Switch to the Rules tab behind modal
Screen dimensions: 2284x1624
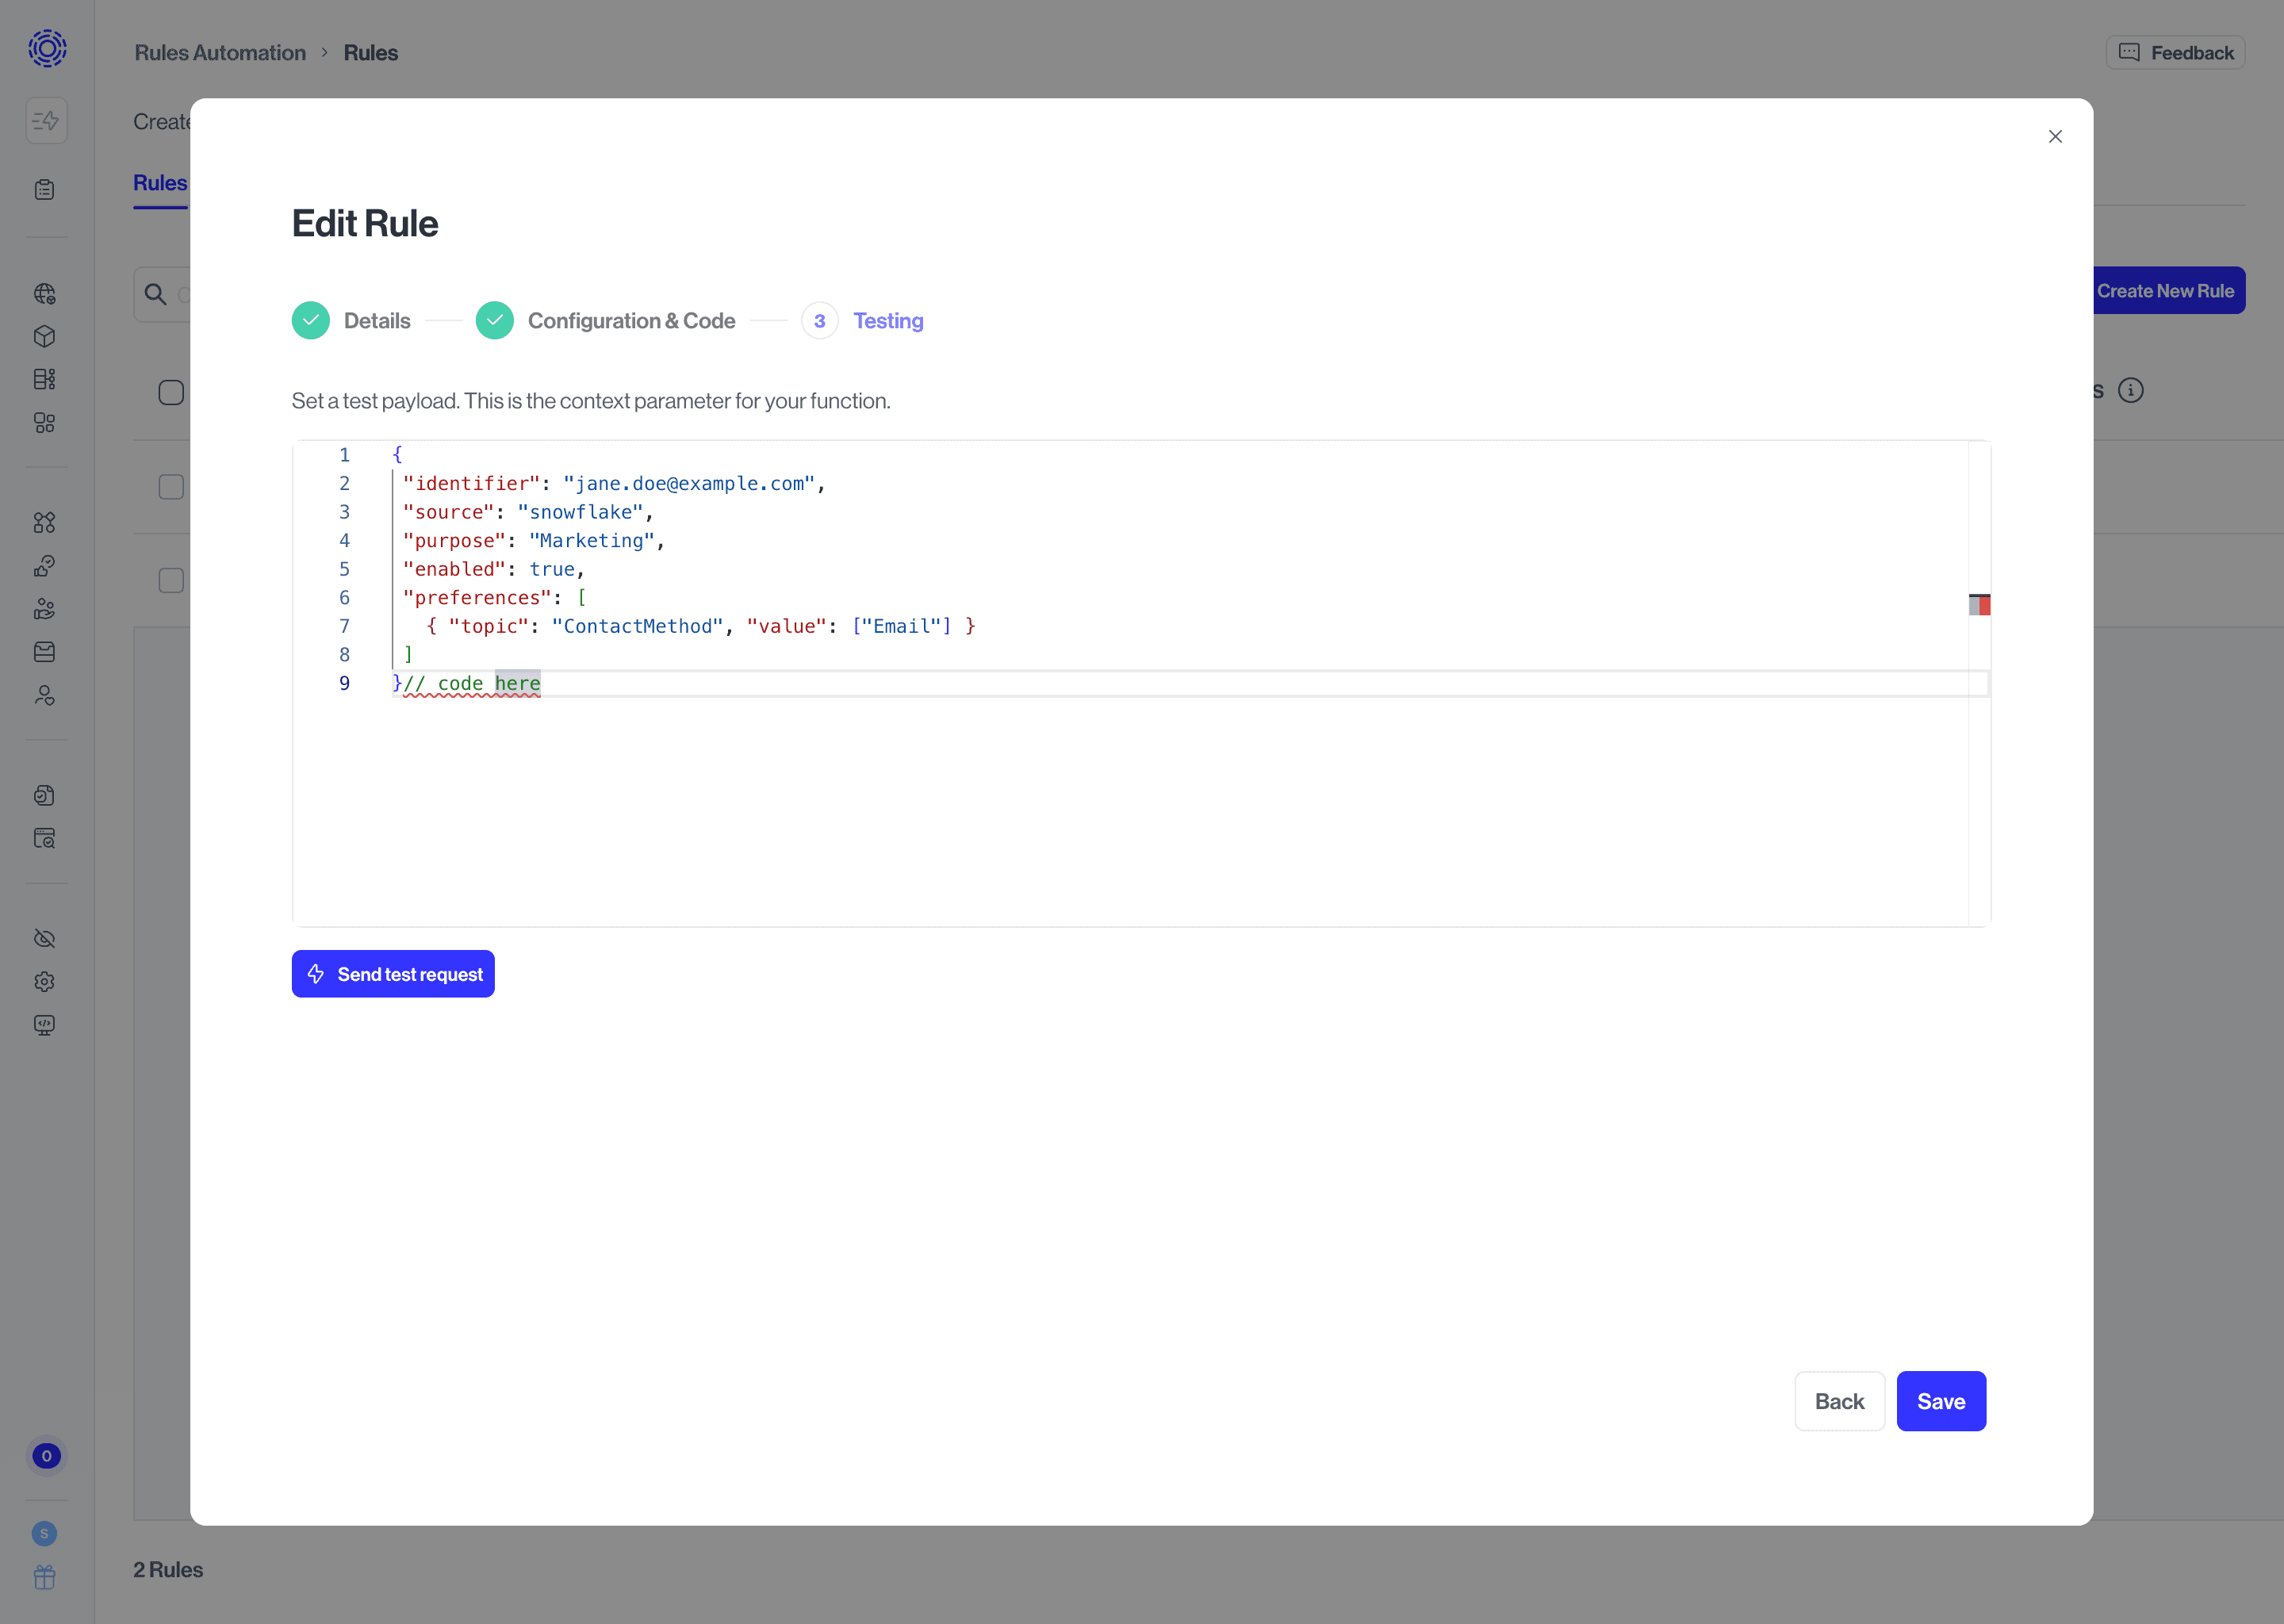160,183
